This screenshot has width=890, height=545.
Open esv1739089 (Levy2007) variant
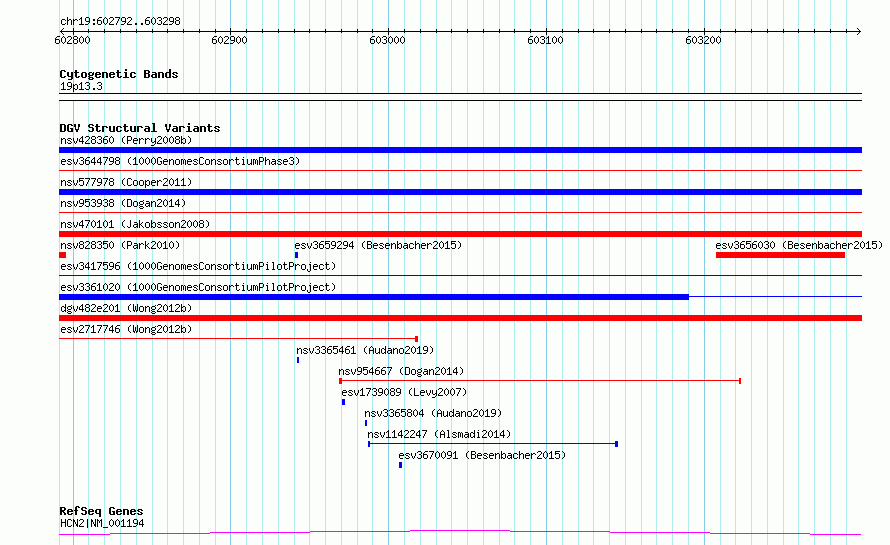[x=404, y=392]
